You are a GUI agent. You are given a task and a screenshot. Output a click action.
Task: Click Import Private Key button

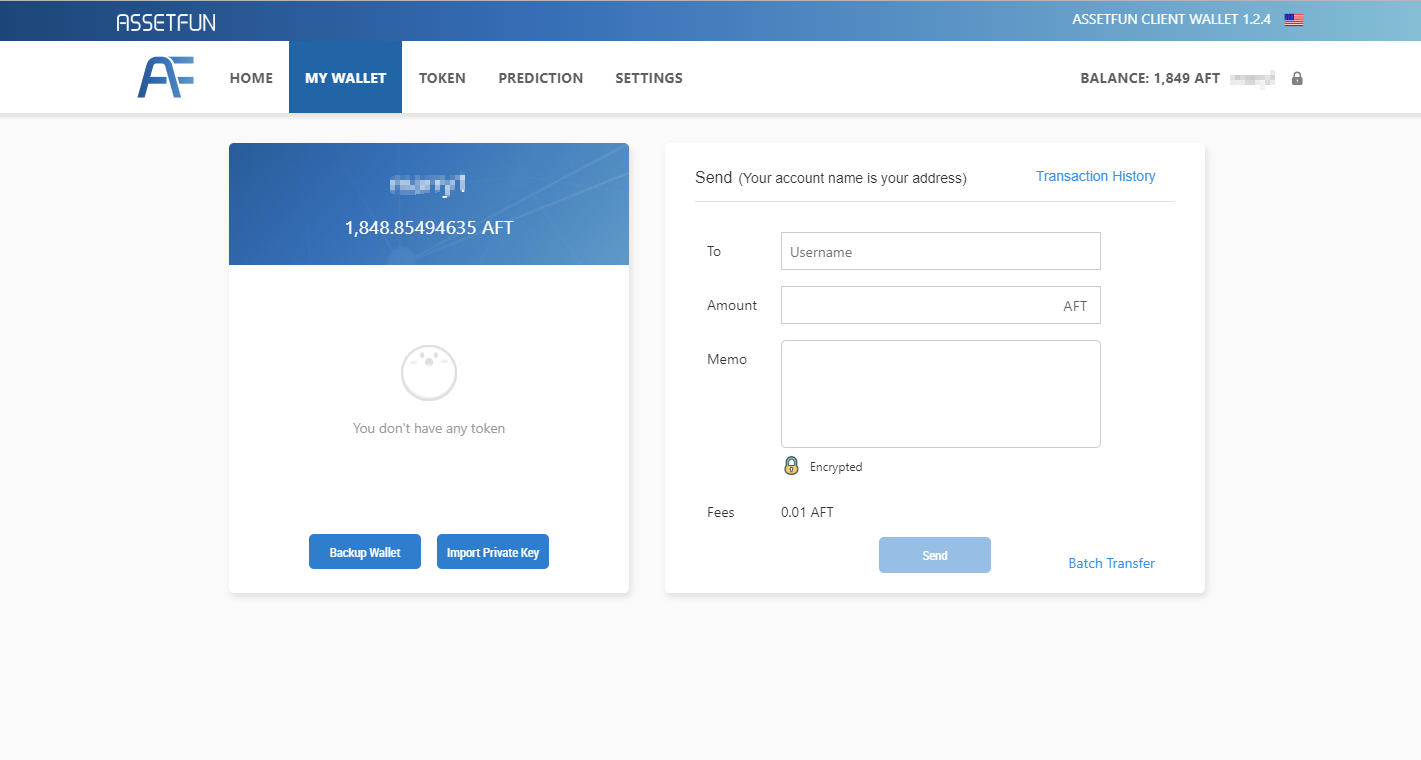[493, 552]
